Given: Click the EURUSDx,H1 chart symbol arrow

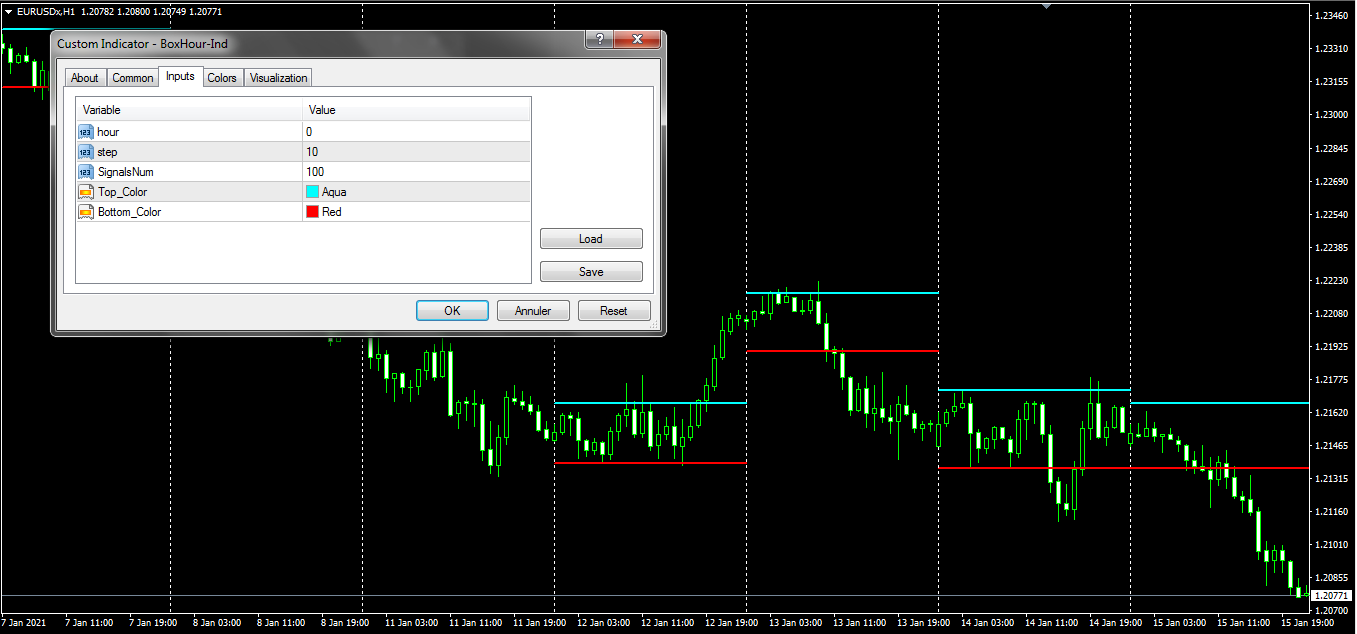Looking at the screenshot, I should [x=8, y=10].
